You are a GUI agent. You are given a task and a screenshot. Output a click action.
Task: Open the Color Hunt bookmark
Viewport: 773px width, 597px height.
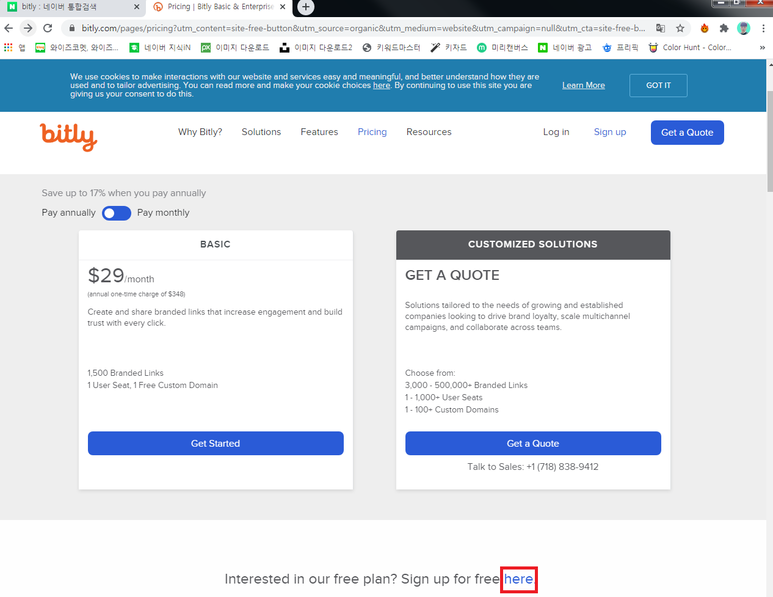pyautogui.click(x=690, y=47)
